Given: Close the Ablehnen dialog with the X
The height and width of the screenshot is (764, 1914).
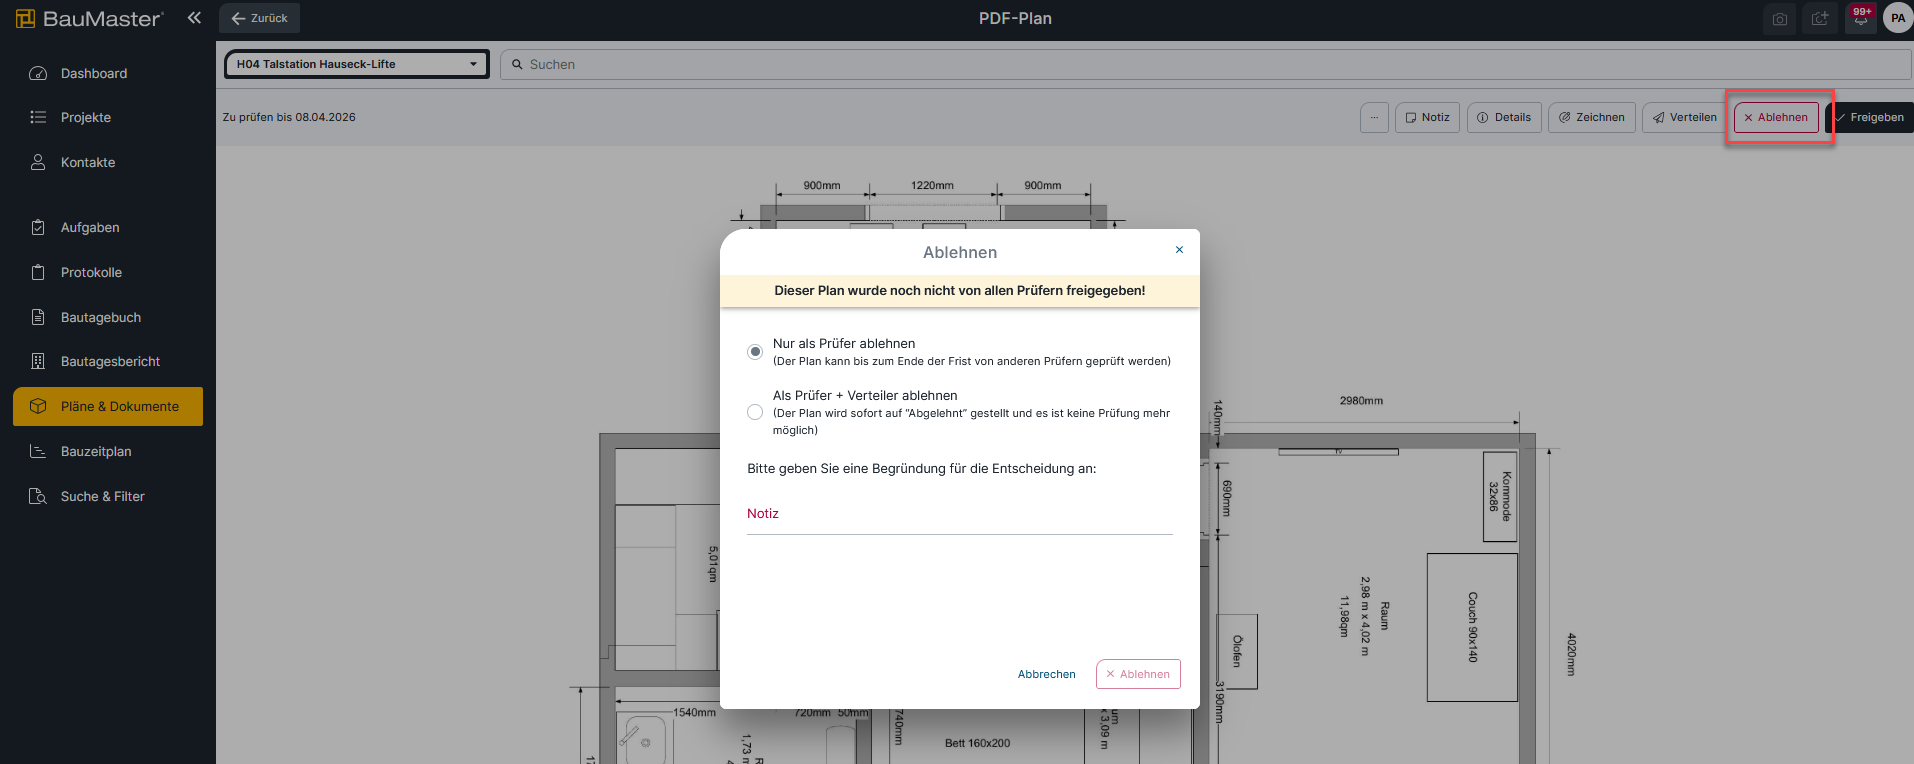Looking at the screenshot, I should click(1179, 250).
